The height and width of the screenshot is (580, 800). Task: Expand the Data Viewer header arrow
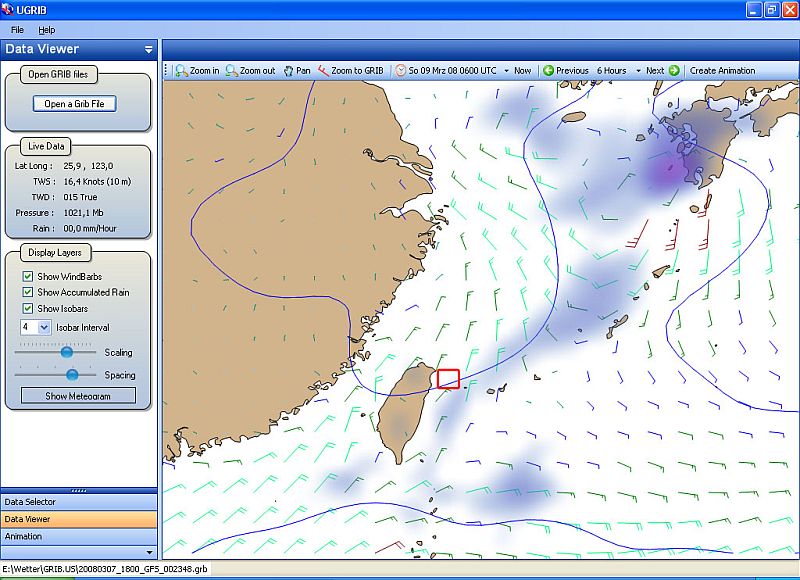coord(148,49)
